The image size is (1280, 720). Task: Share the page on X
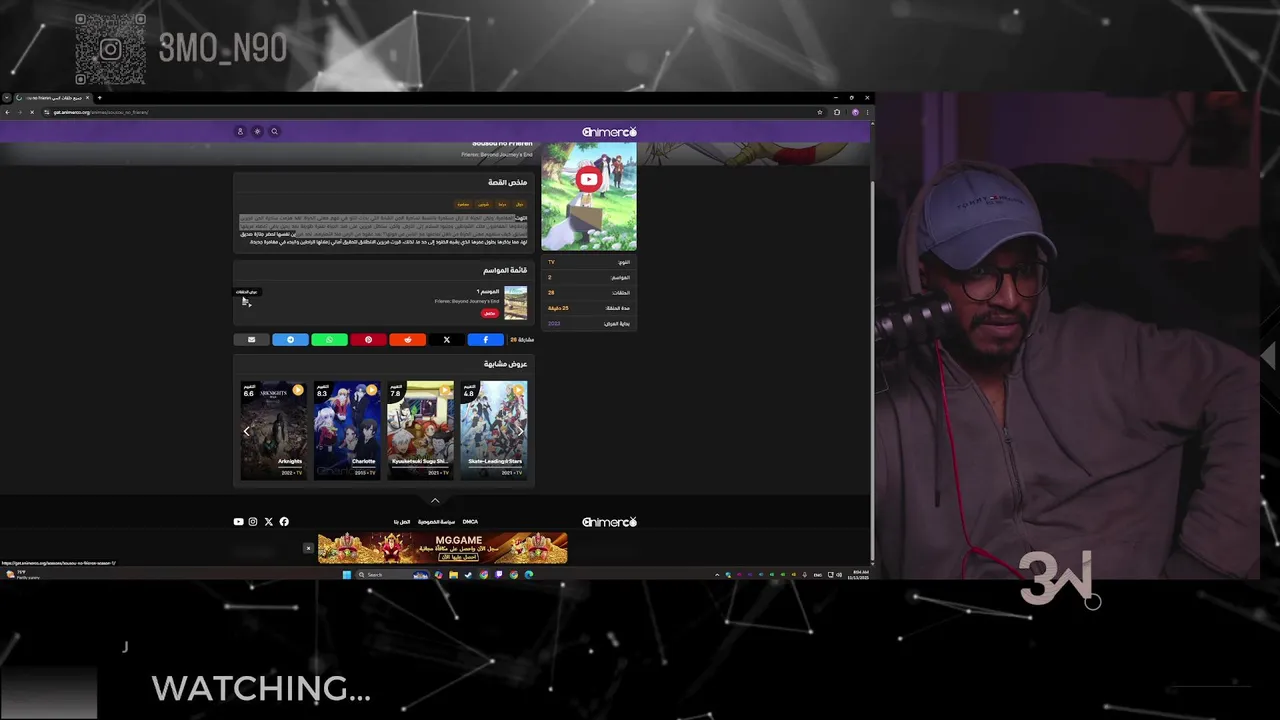coord(446,340)
